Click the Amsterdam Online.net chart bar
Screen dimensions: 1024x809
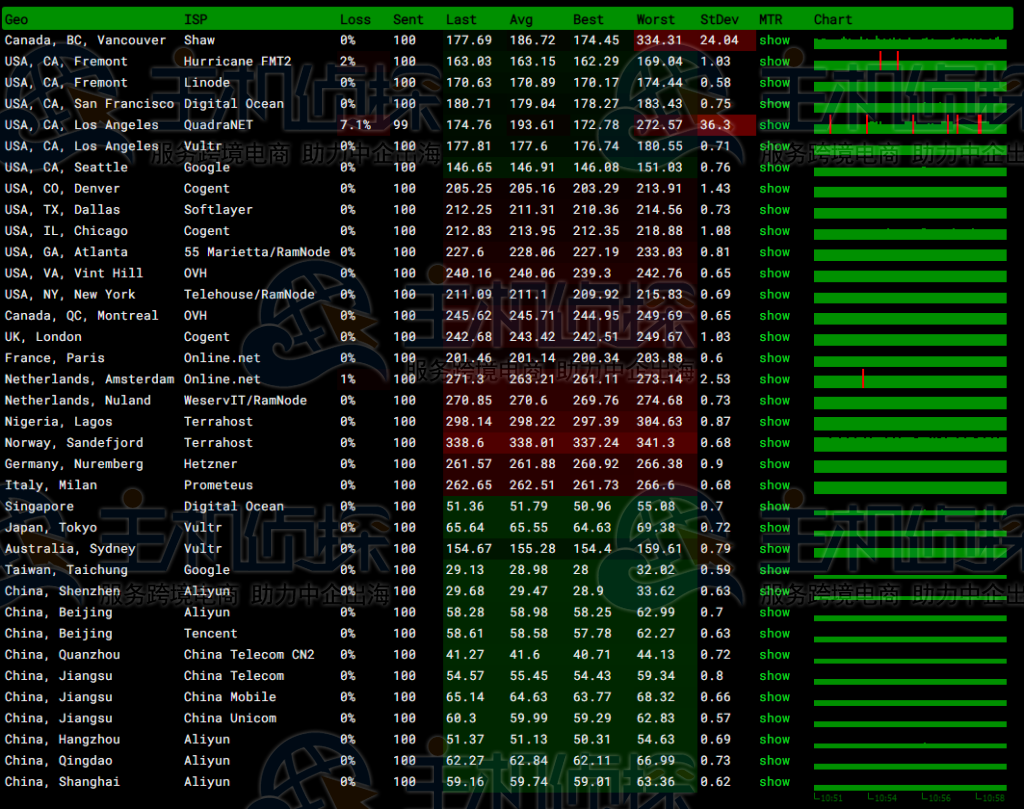[909, 380]
